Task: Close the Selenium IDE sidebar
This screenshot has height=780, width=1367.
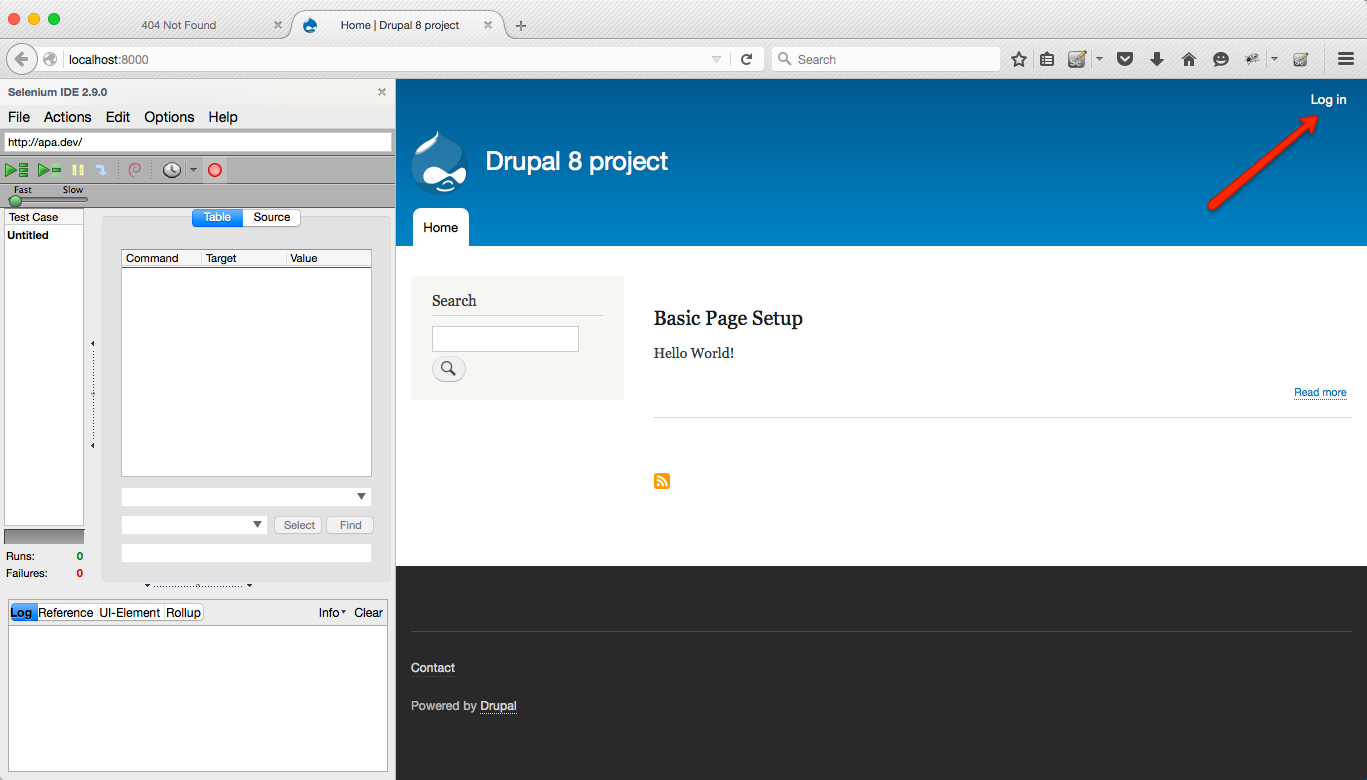Action: pos(381,92)
